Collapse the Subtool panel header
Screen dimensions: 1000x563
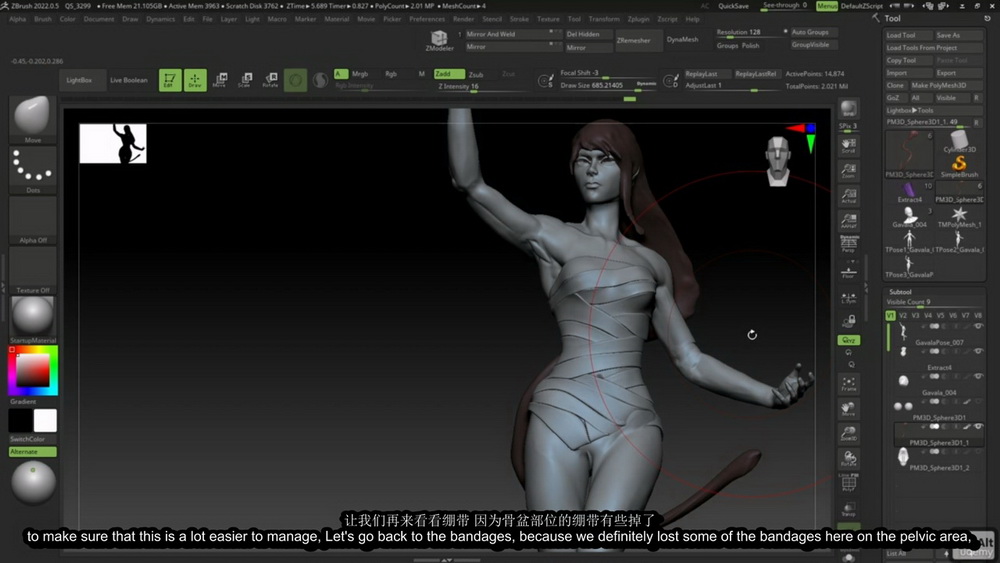[900, 291]
